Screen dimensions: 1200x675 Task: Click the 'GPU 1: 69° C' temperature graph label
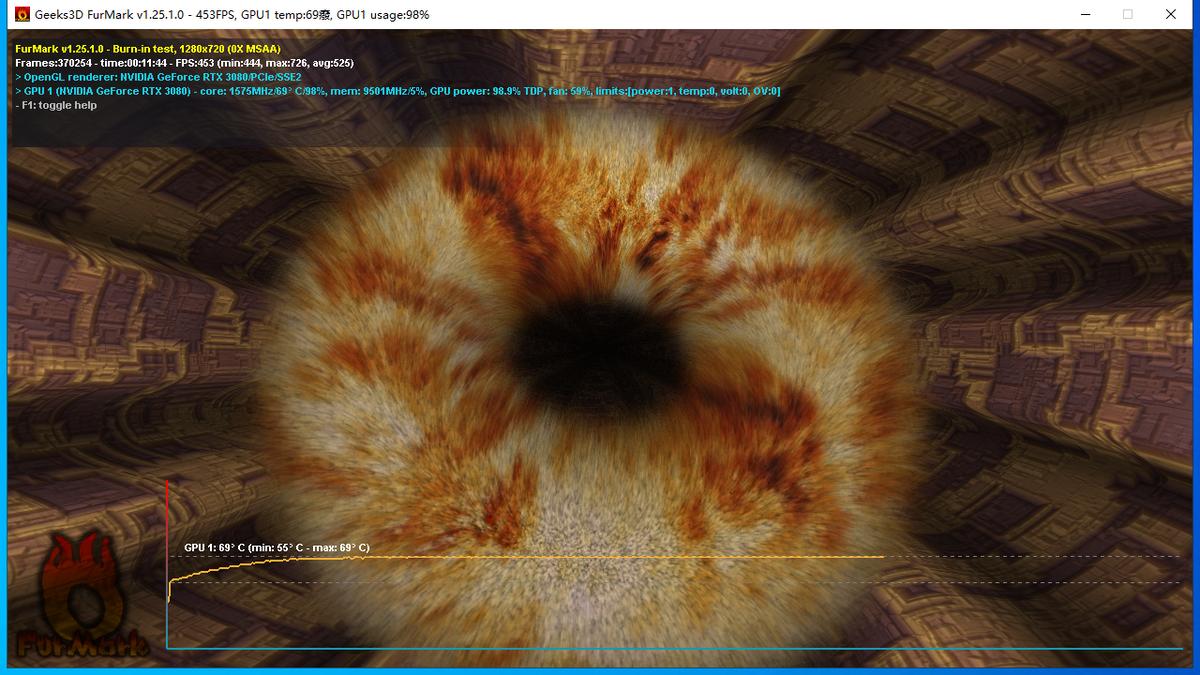click(x=276, y=547)
